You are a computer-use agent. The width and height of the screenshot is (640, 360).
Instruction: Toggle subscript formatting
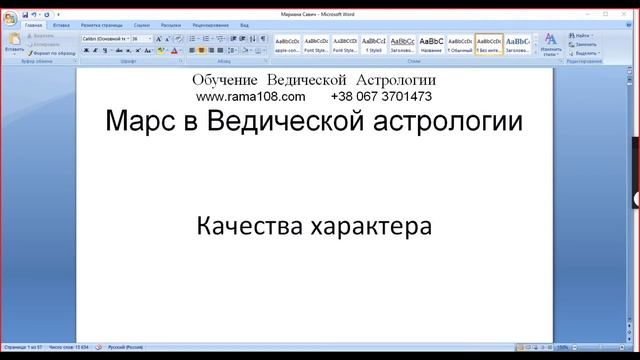pos(128,51)
